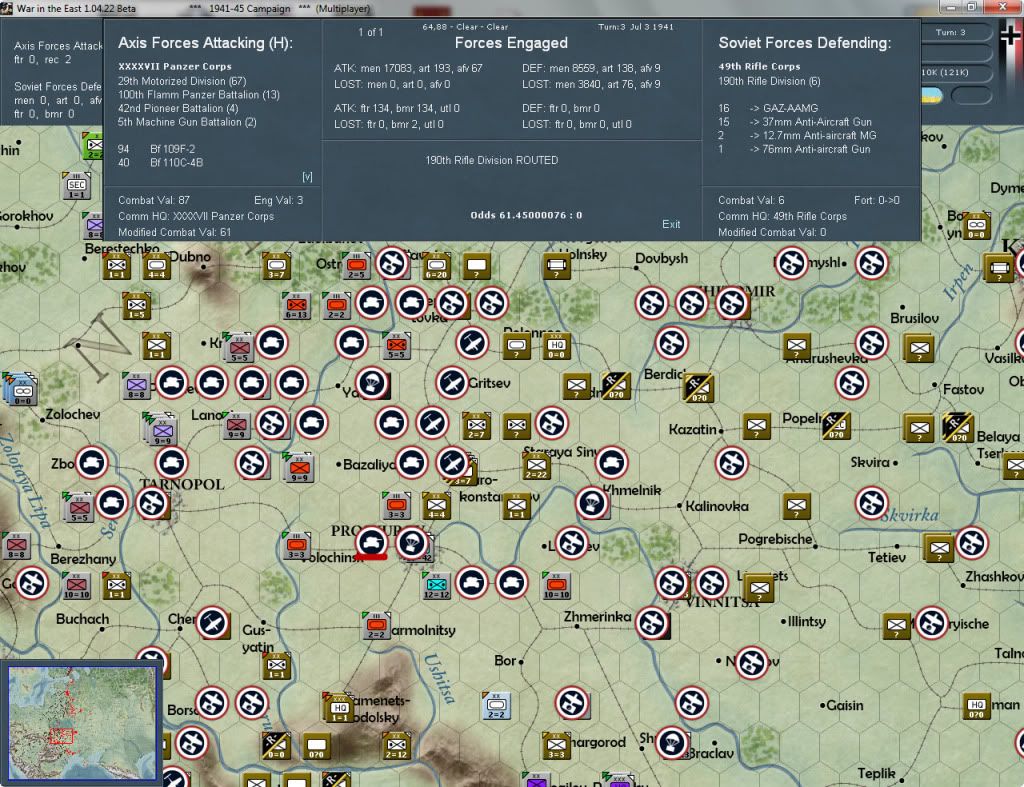Click the XXXXVII Panzer Corps heading
The image size is (1024, 787).
point(175,67)
